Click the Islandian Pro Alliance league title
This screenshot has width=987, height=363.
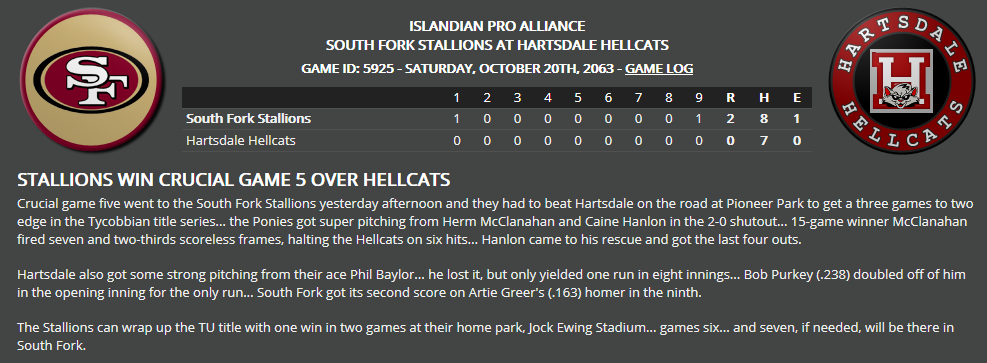tap(497, 26)
